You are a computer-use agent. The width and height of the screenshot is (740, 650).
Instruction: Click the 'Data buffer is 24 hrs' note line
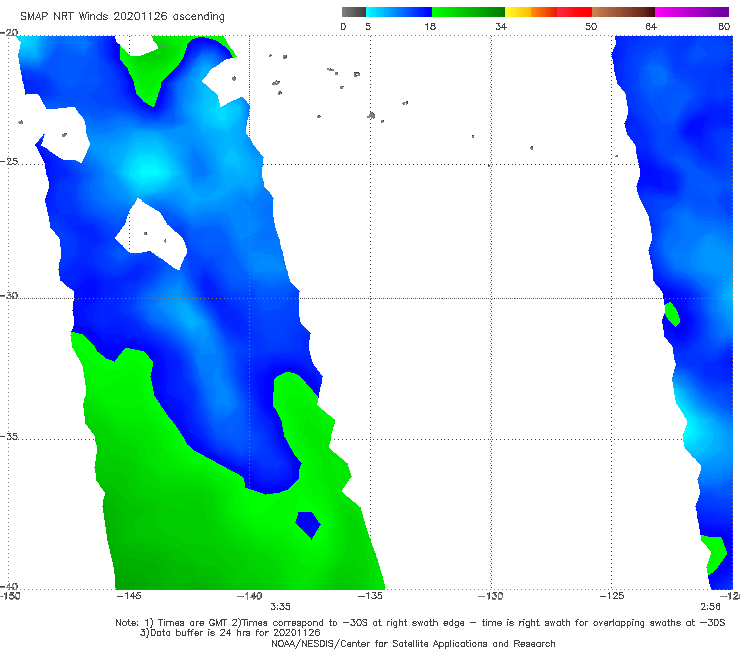pyautogui.click(x=230, y=633)
